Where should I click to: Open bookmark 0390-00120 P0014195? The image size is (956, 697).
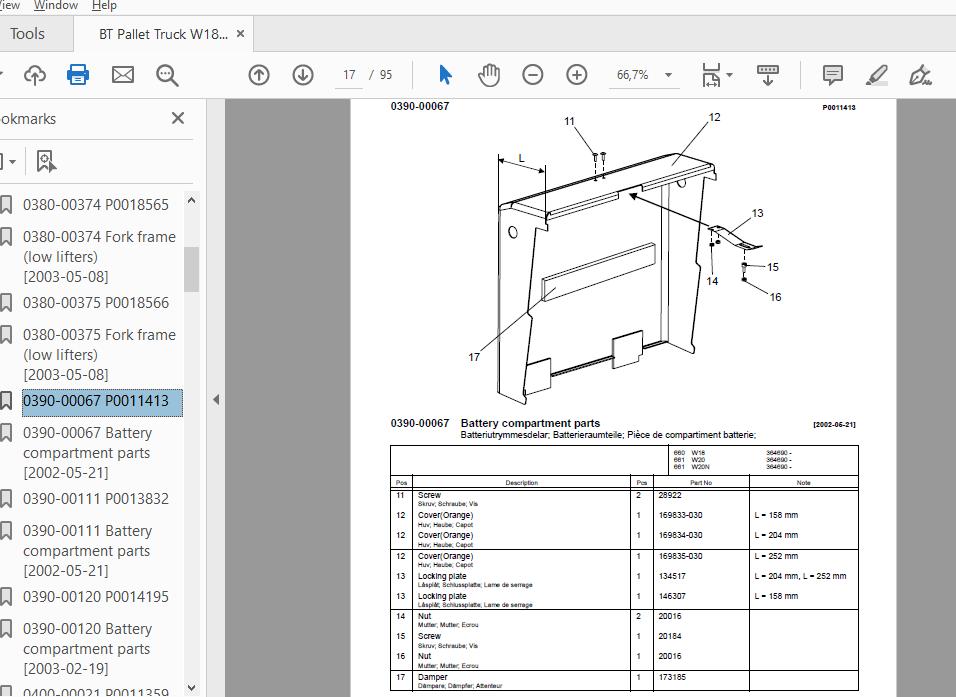coord(96,596)
